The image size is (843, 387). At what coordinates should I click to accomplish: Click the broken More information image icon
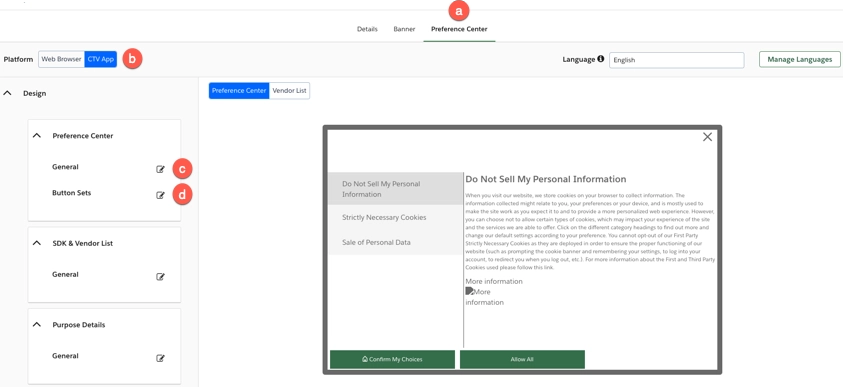[x=469, y=291]
